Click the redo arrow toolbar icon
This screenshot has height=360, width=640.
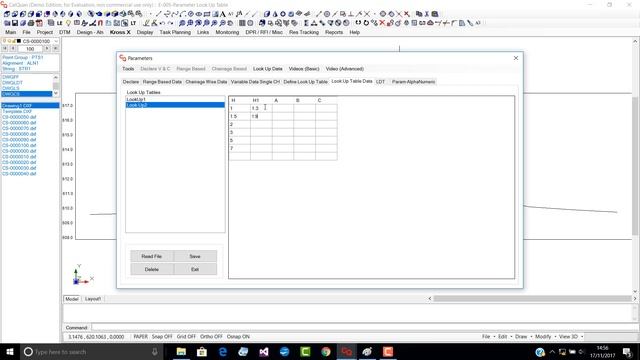coord(170,23)
